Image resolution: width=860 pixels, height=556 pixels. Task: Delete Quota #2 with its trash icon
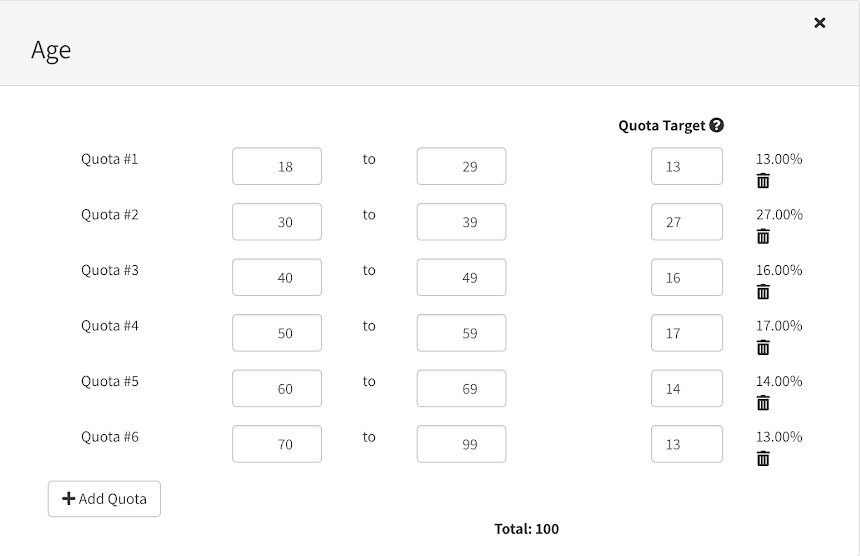pyautogui.click(x=763, y=236)
